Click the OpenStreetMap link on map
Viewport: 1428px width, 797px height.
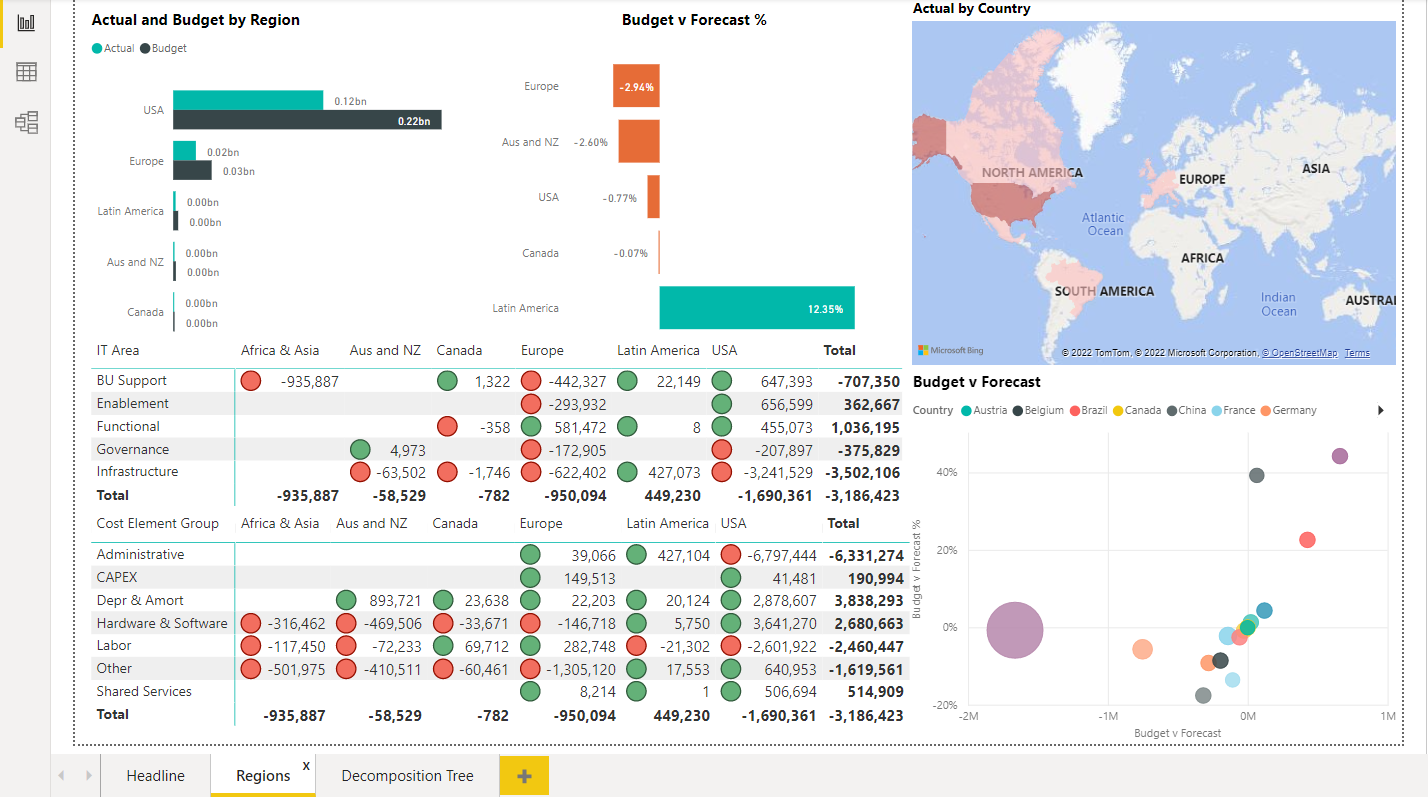[x=1299, y=353]
